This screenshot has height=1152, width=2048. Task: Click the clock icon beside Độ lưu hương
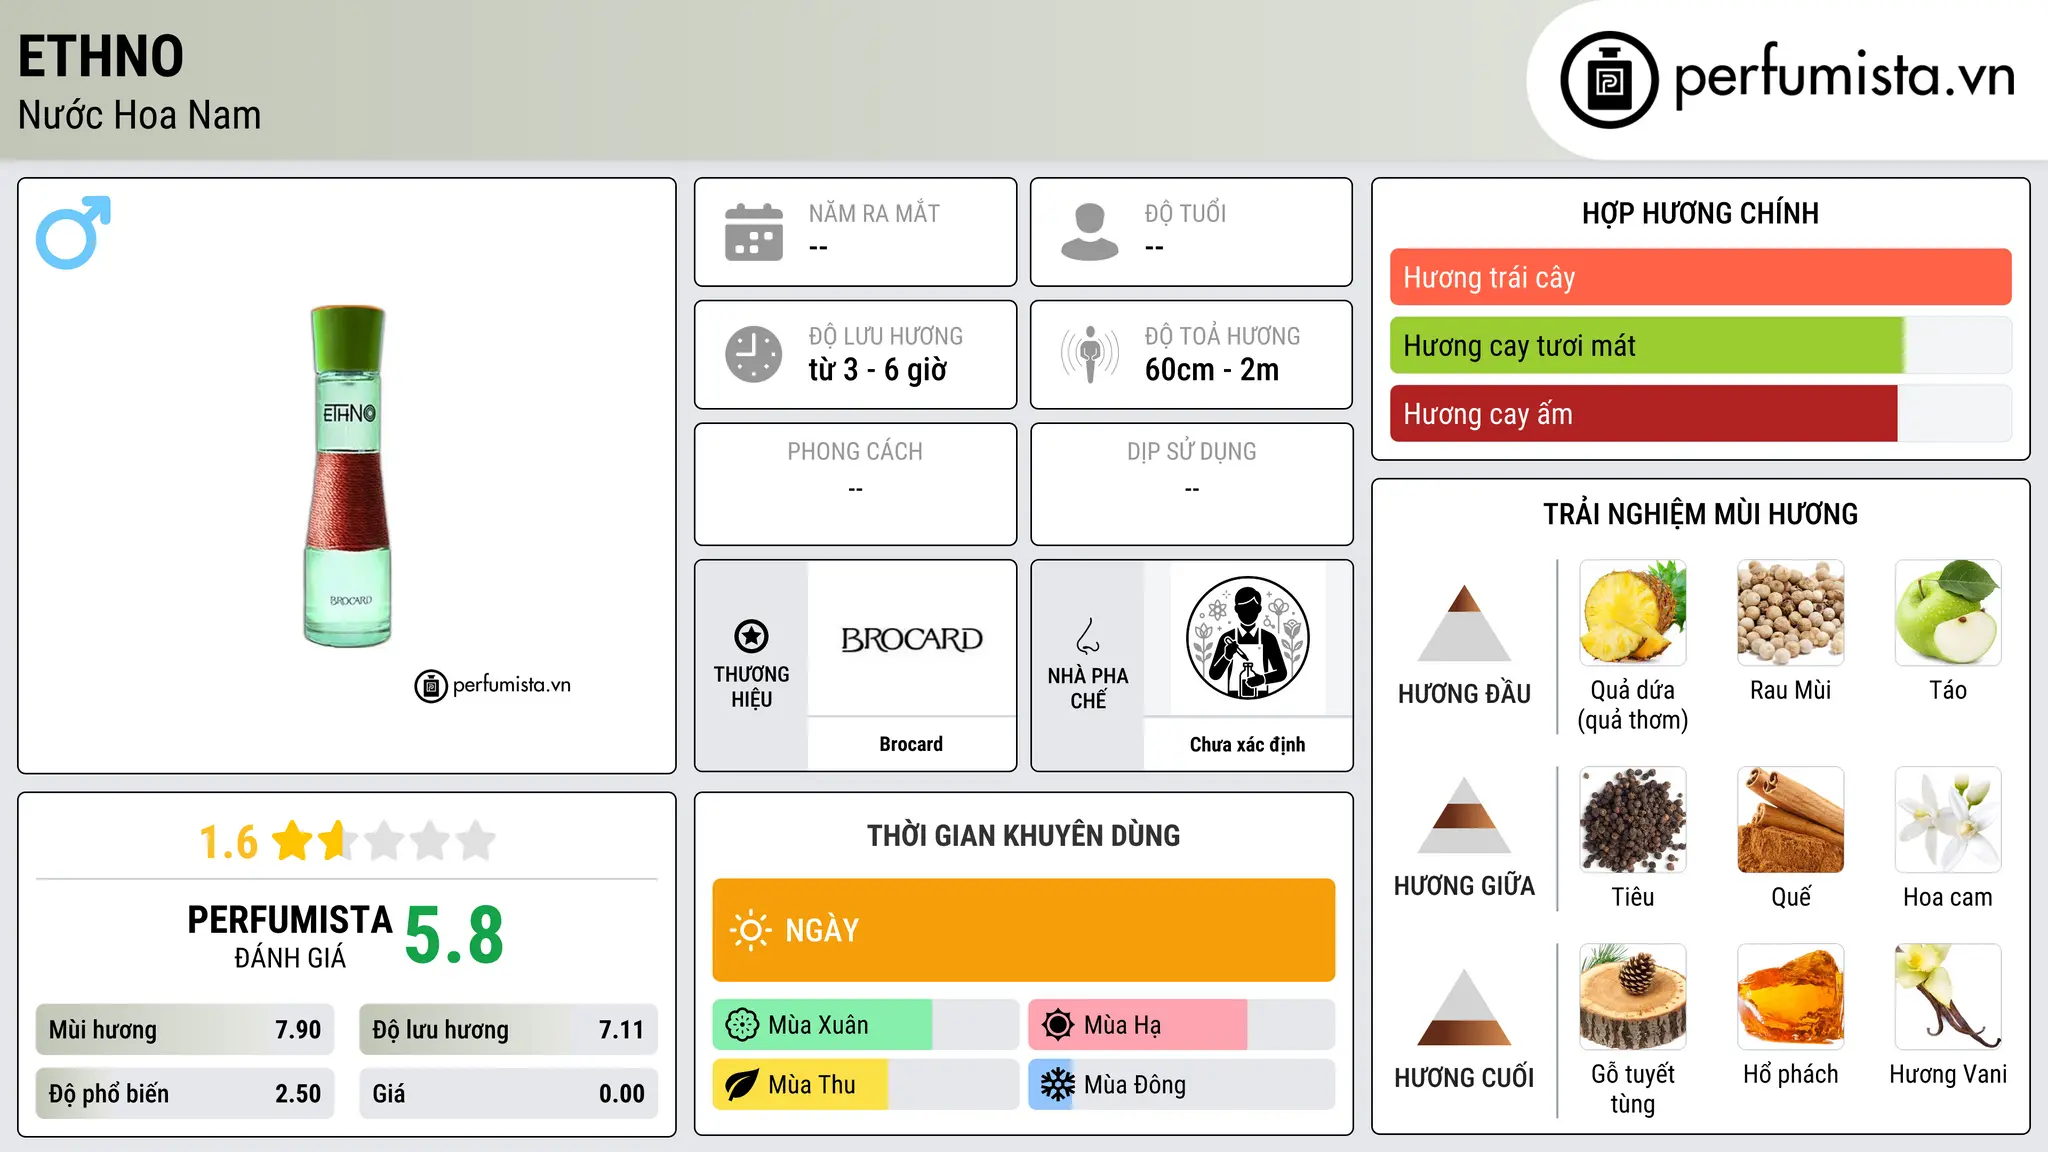[x=754, y=354]
